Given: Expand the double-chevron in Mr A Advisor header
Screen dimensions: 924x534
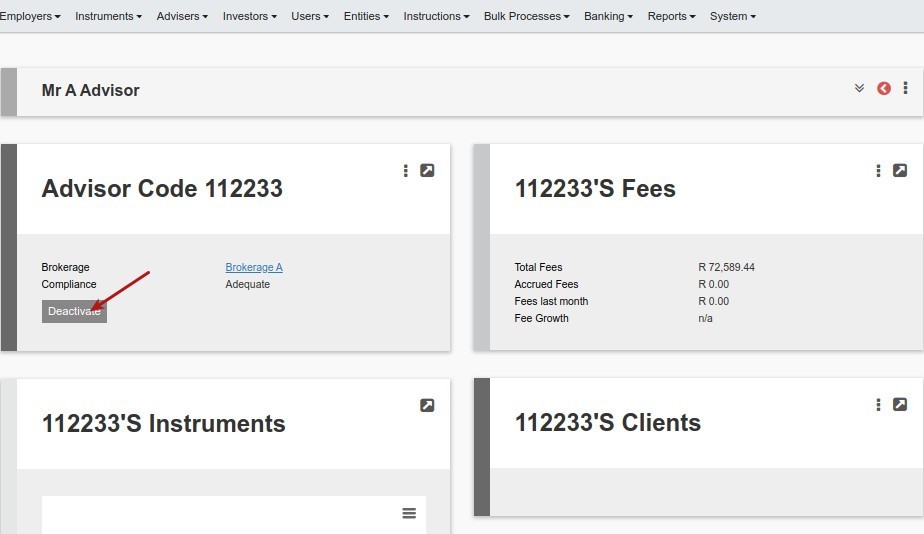Looking at the screenshot, I should [x=859, y=88].
